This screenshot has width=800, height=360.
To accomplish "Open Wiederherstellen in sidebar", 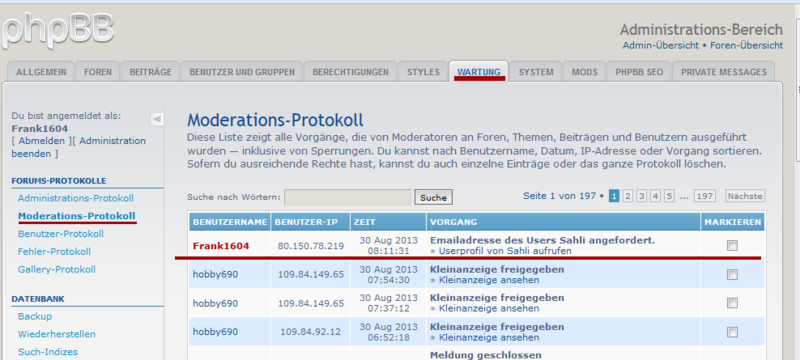I will point(57,334).
